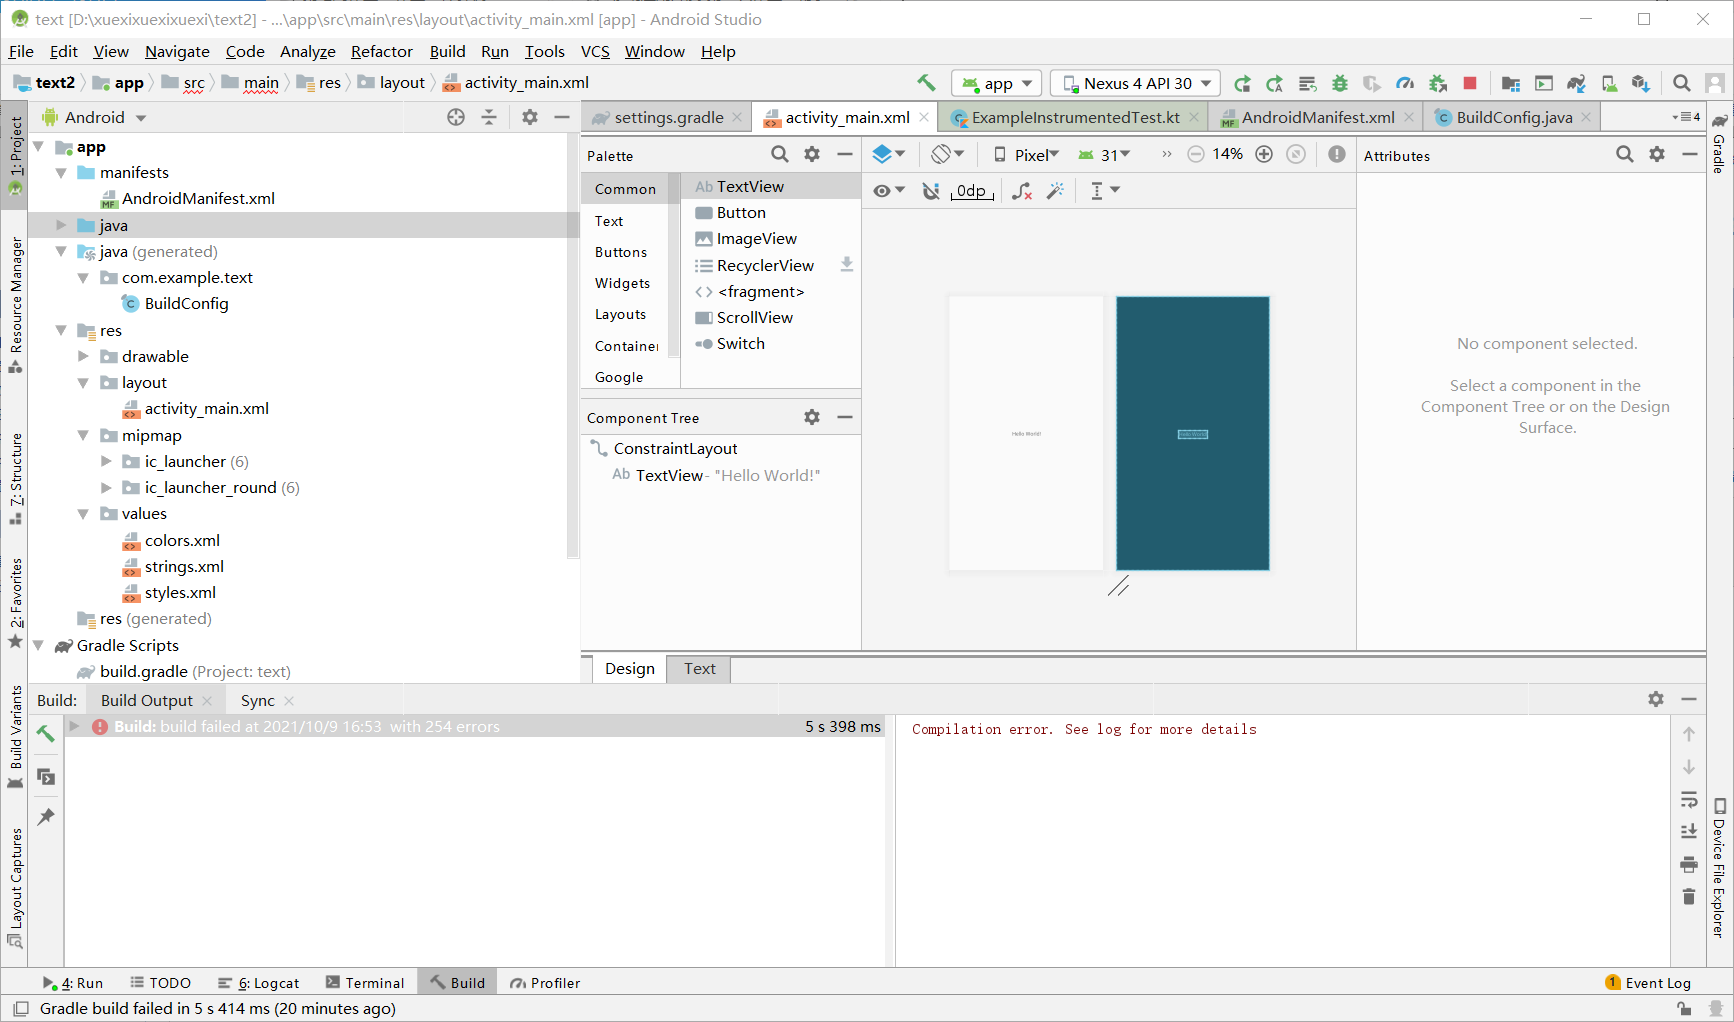Open SDK Manager icon
The height and width of the screenshot is (1022, 1734).
[1641, 84]
